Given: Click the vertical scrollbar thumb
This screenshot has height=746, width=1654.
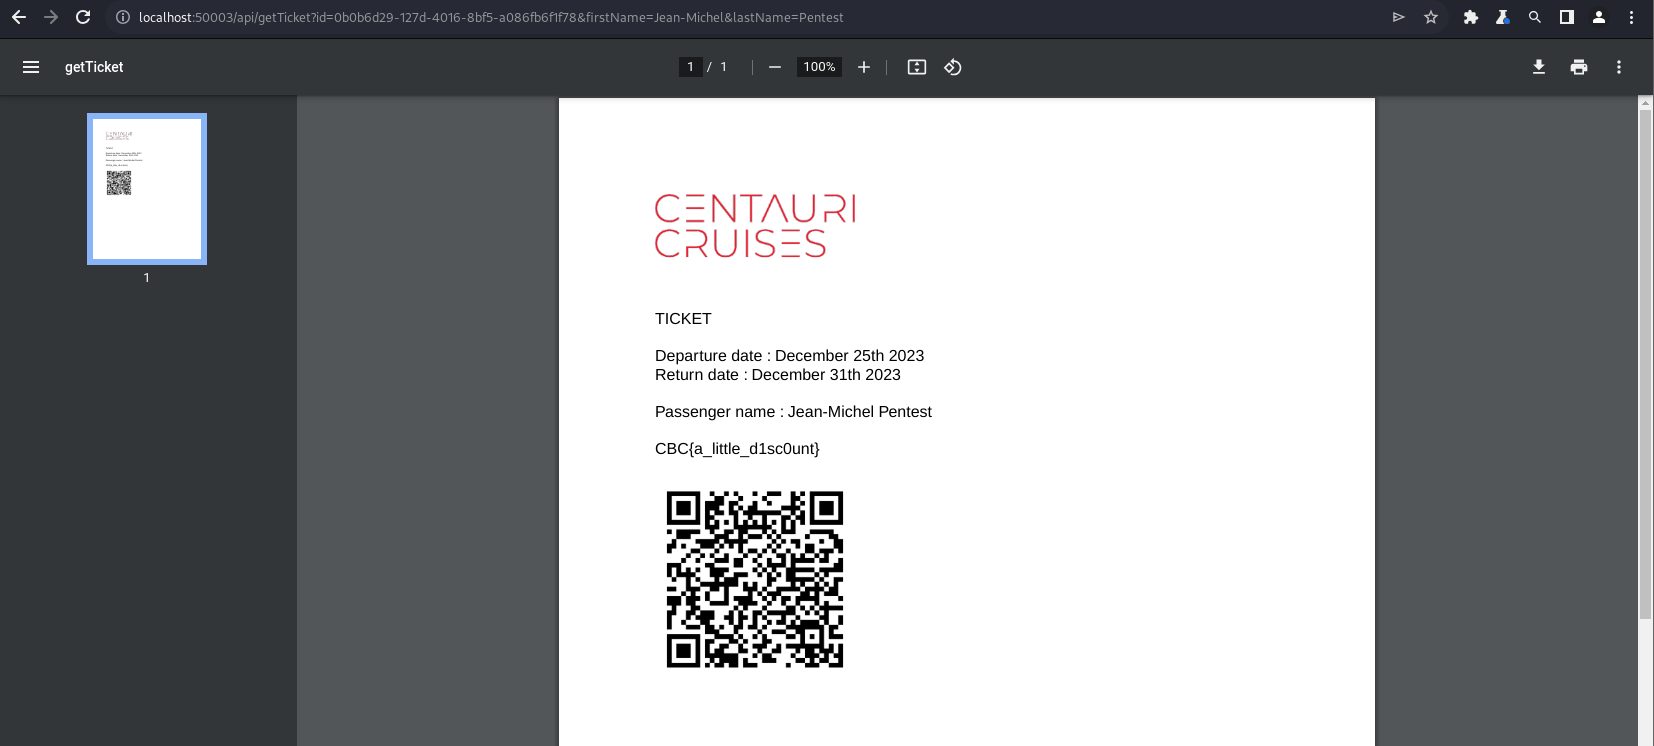Looking at the screenshot, I should tap(1645, 365).
